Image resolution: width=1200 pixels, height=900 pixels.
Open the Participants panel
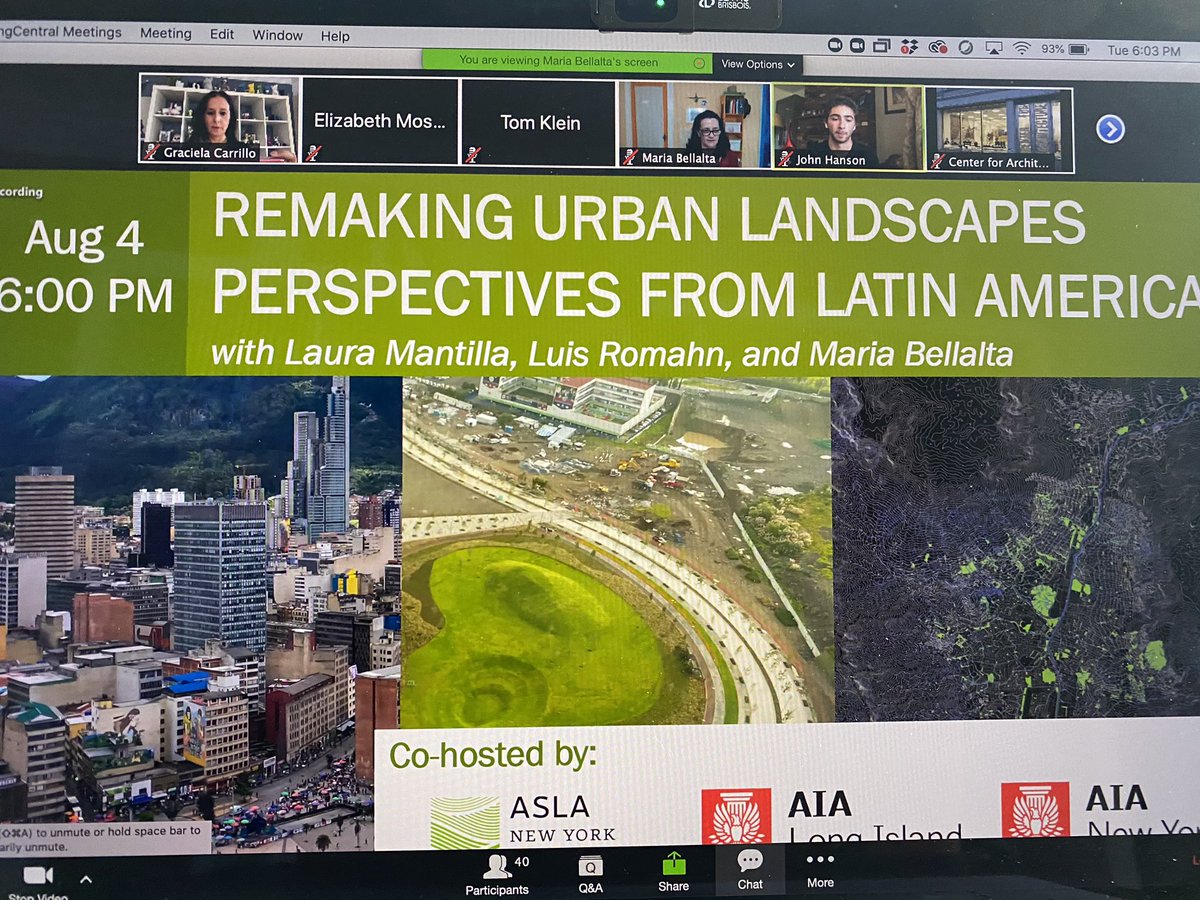497,873
